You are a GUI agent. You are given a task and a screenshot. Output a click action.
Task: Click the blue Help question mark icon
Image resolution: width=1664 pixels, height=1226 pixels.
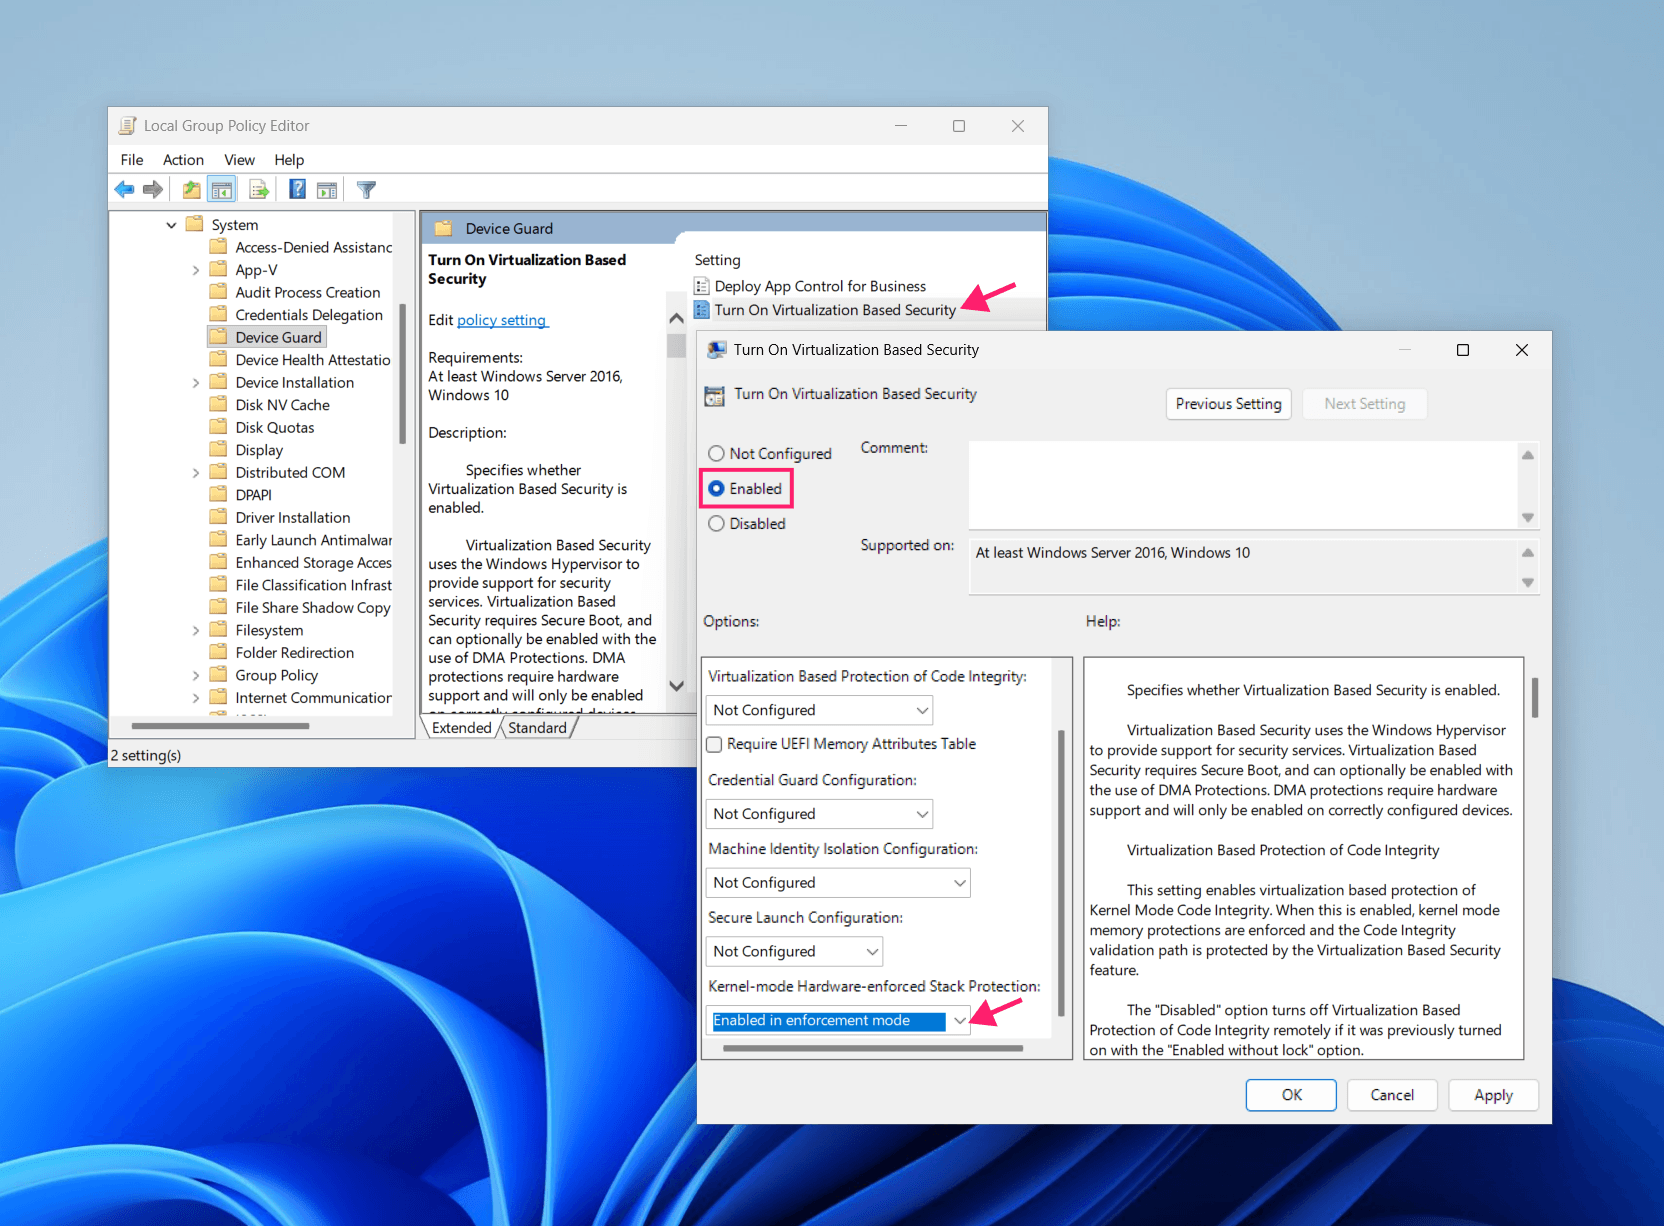[x=297, y=188]
